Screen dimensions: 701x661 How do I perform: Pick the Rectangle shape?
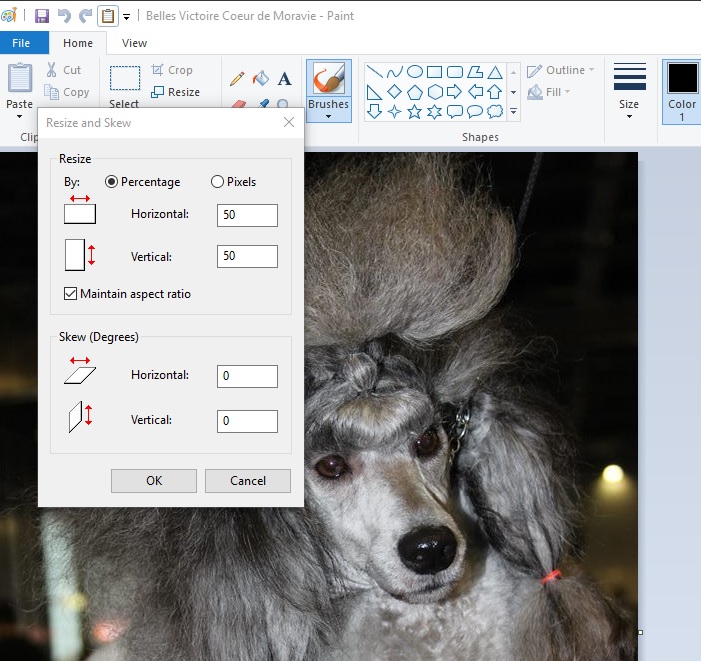point(435,72)
